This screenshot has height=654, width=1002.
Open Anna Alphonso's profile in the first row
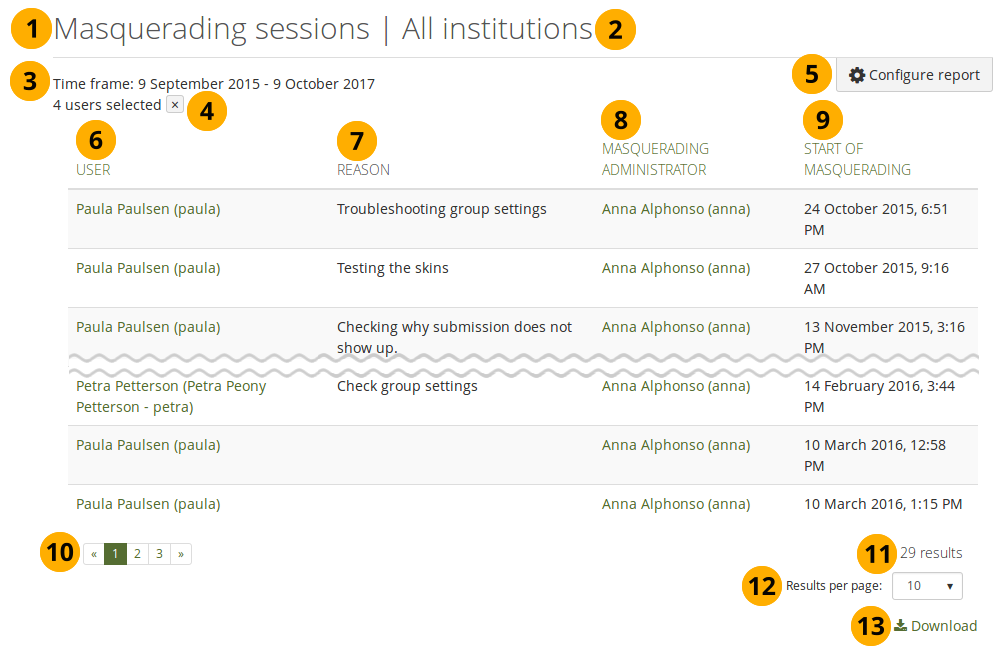[676, 209]
